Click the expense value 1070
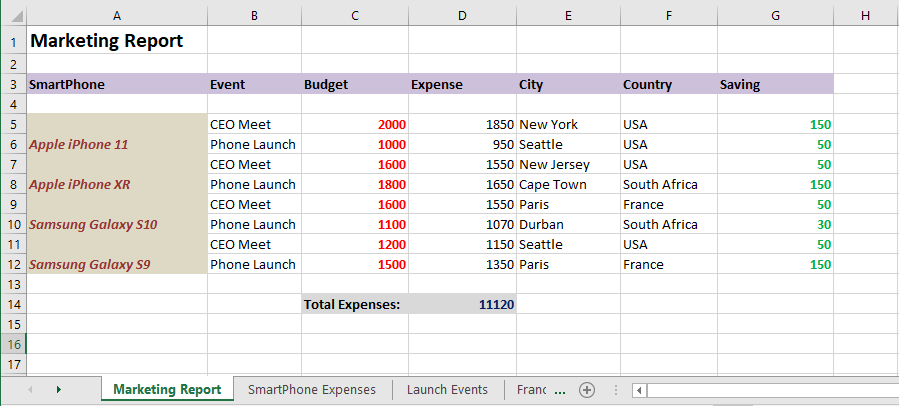 [x=462, y=225]
